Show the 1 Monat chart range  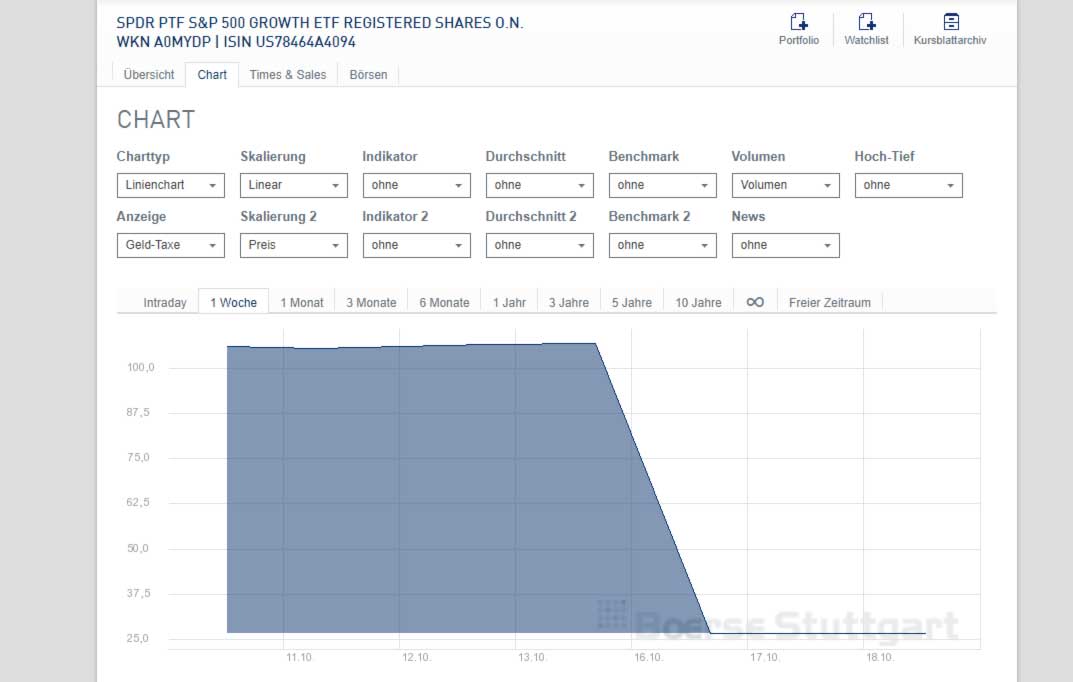click(x=302, y=303)
